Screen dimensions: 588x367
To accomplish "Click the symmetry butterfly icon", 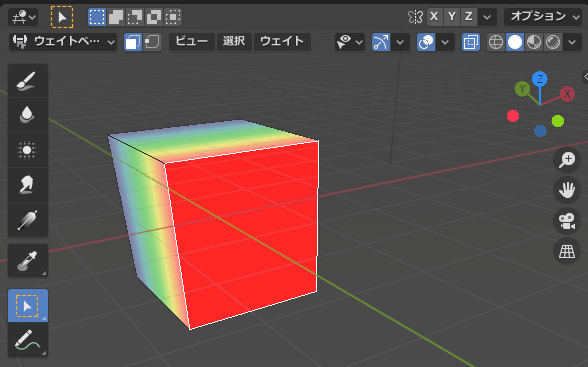I will tap(415, 17).
